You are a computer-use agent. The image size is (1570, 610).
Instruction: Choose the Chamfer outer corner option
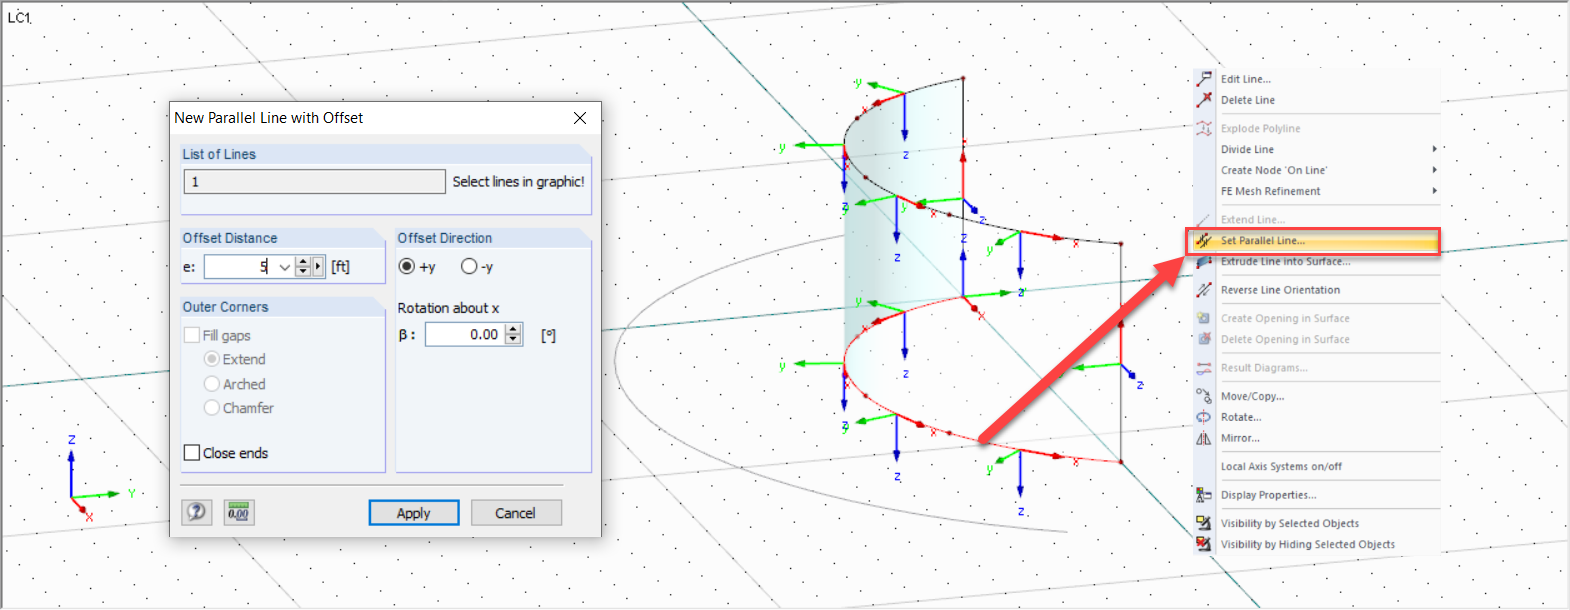(212, 408)
